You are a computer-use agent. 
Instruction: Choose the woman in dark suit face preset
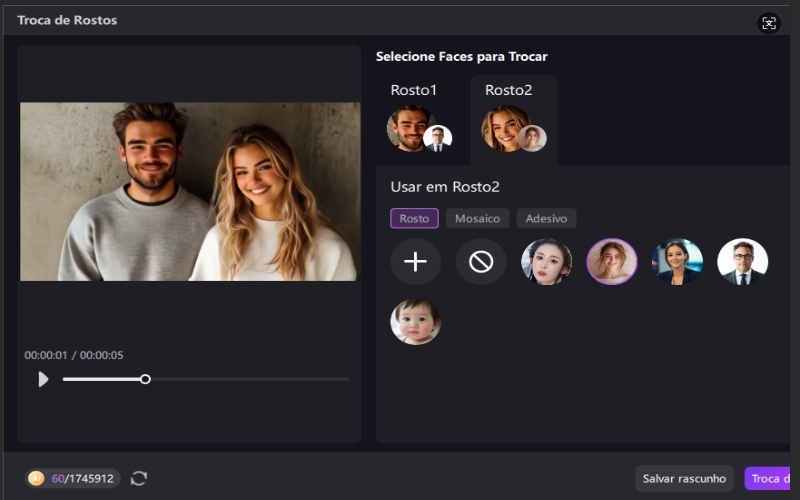point(677,262)
